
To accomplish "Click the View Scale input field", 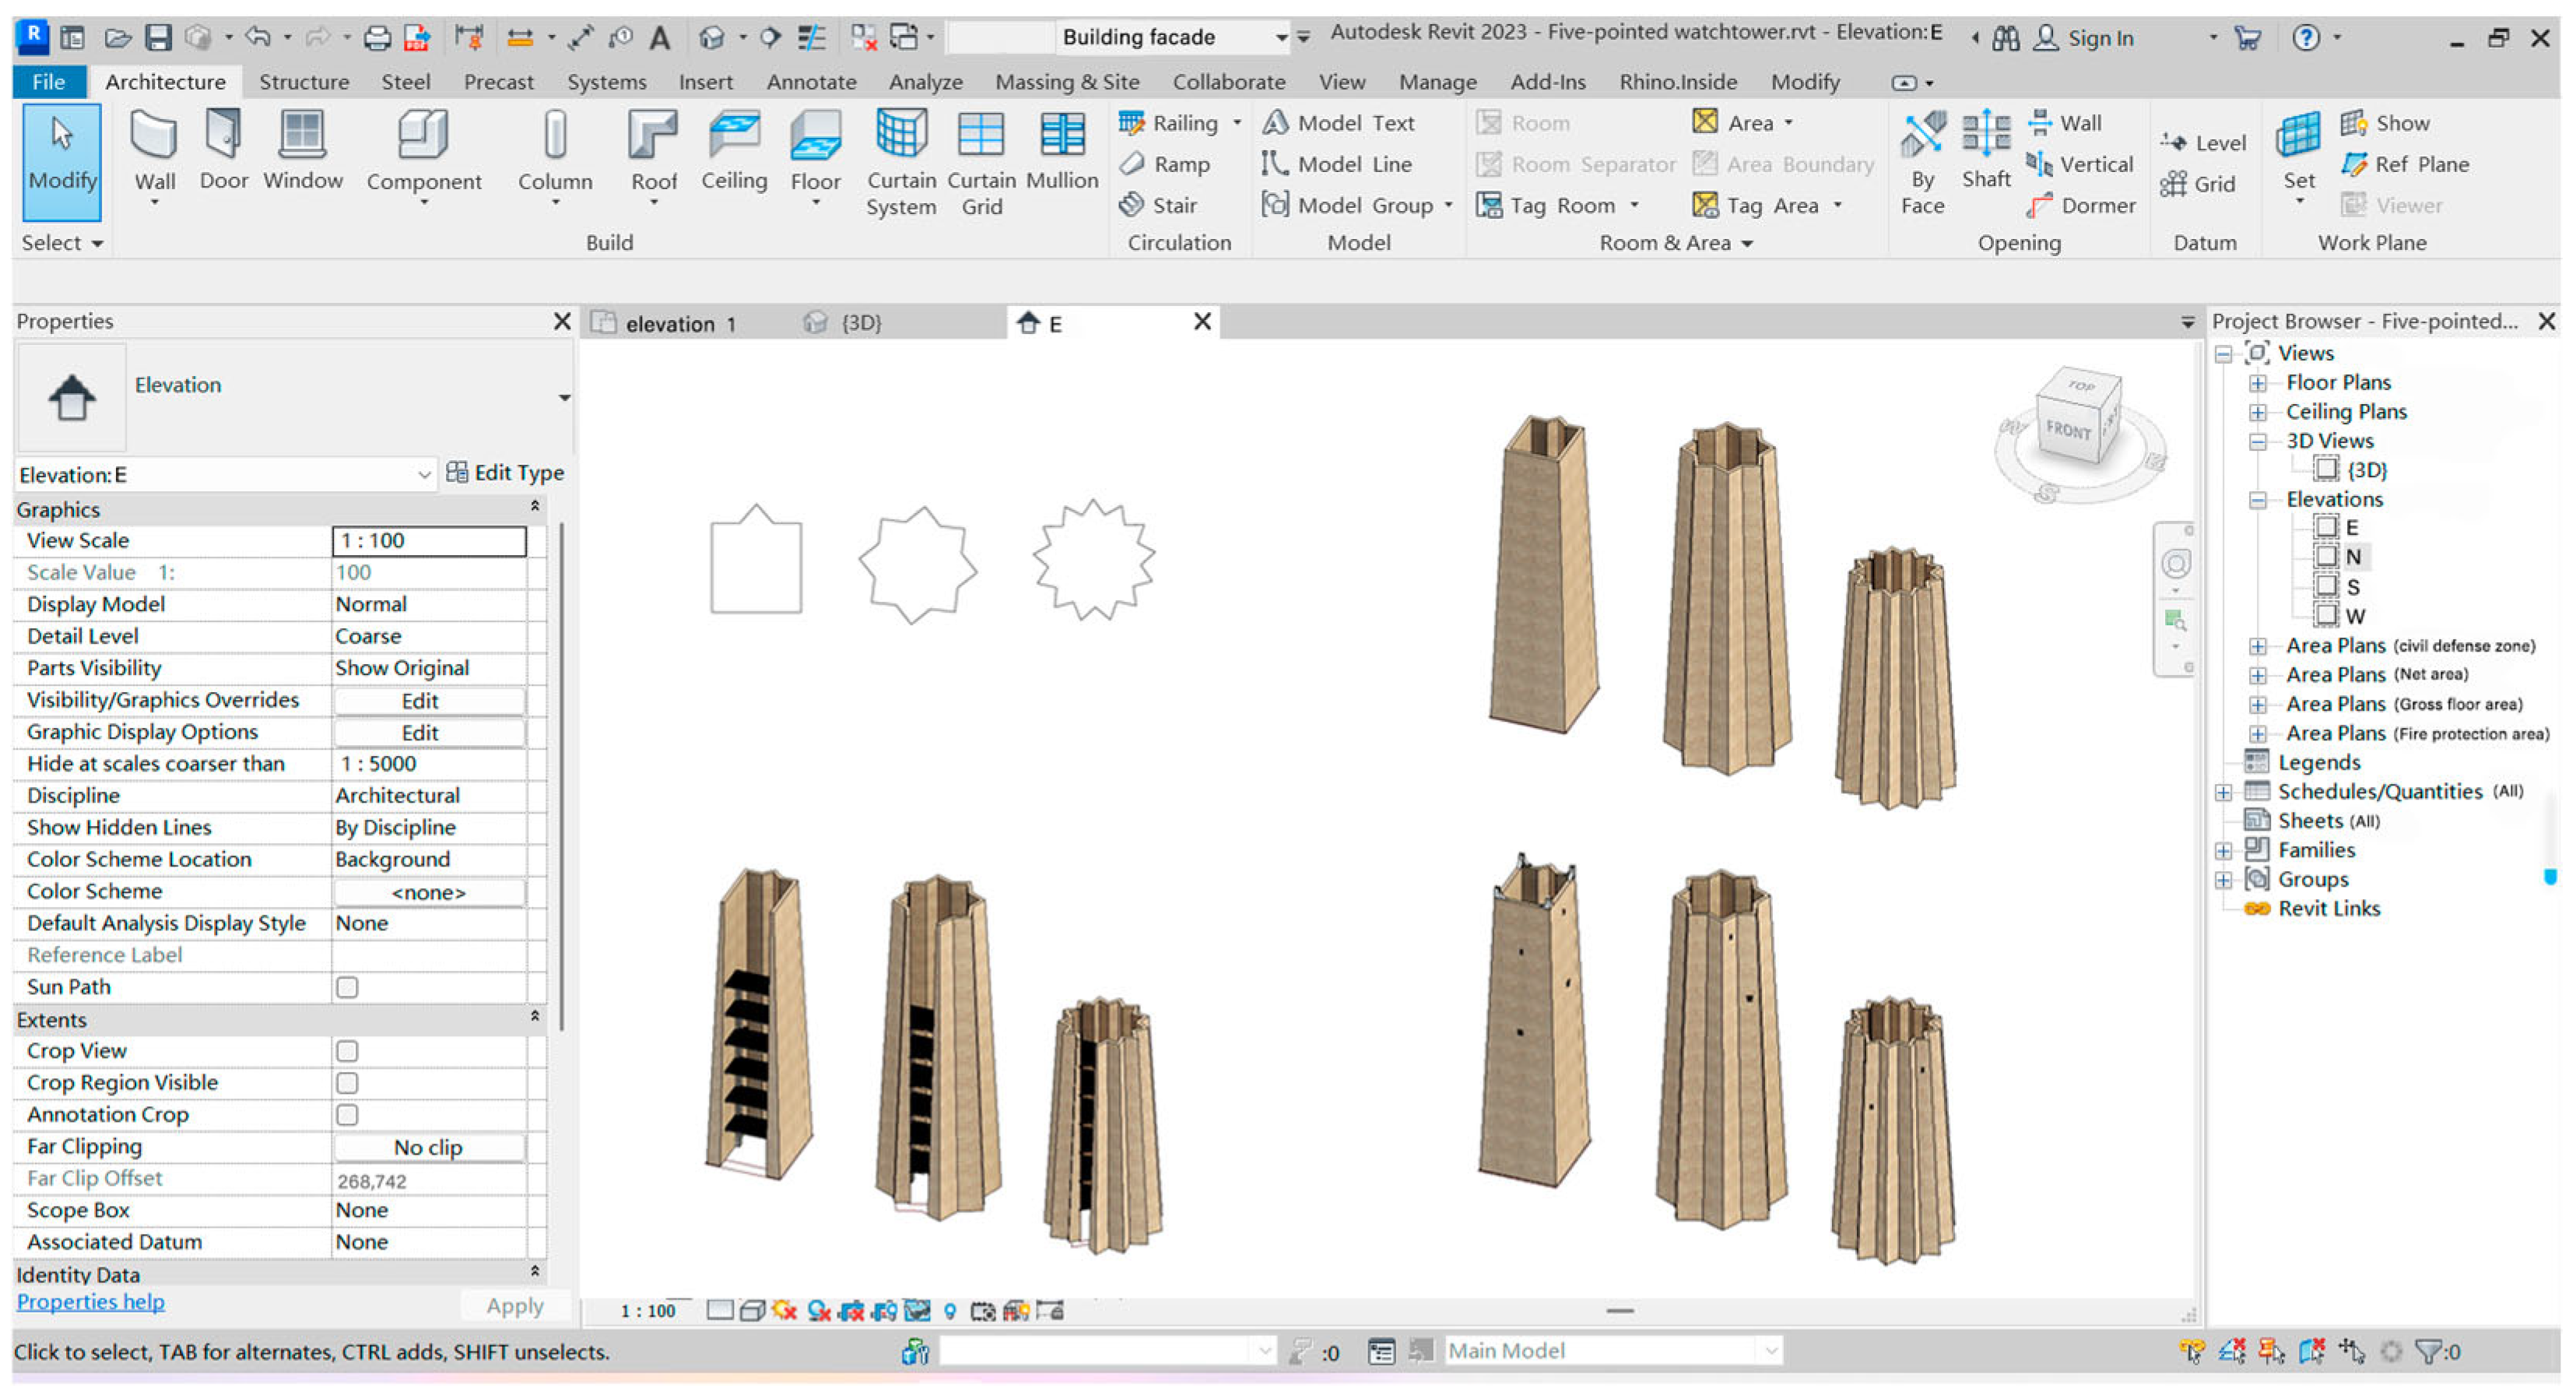I will (429, 541).
